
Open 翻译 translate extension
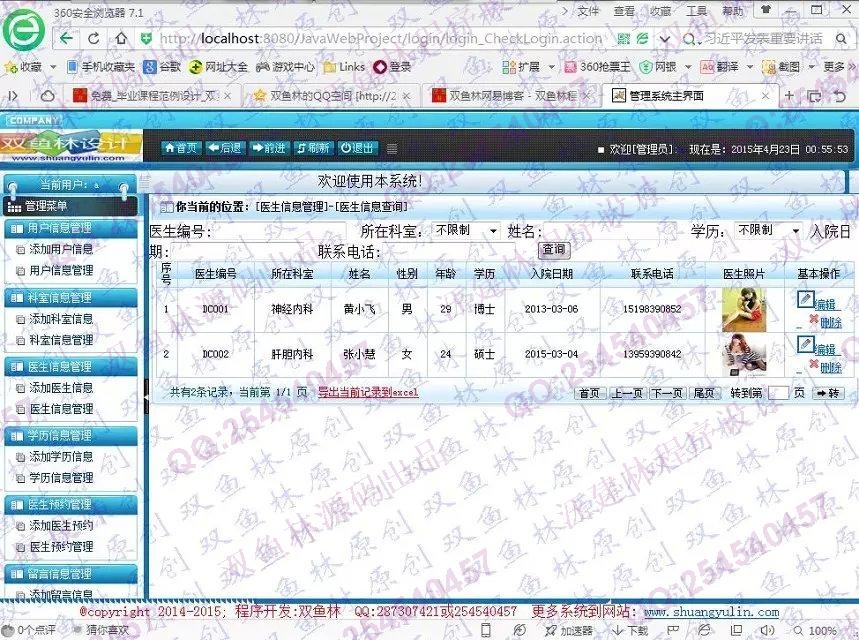720,67
